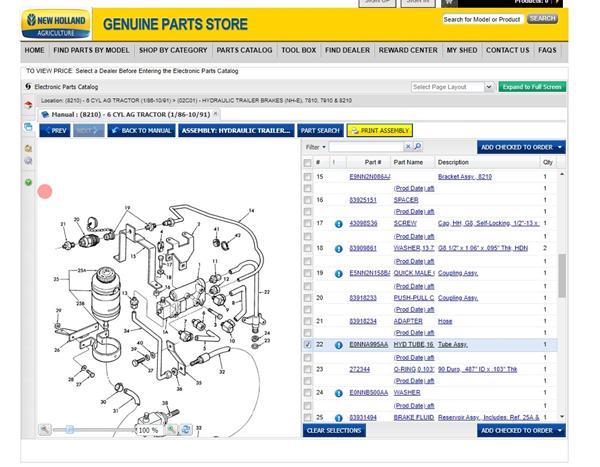Open the bottom ADD CHECKED TO ORDER dropdown arrow
Screen dimensions: 600x467
pos(560,431)
